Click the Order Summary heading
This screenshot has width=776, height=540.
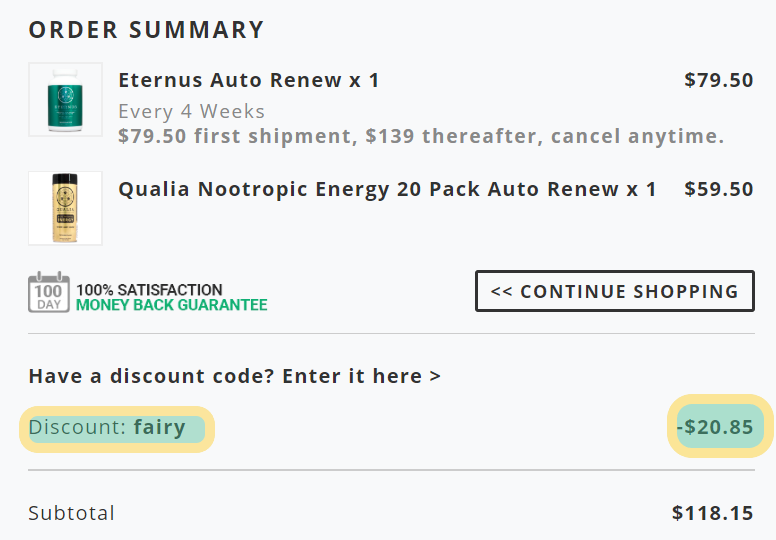[146, 30]
